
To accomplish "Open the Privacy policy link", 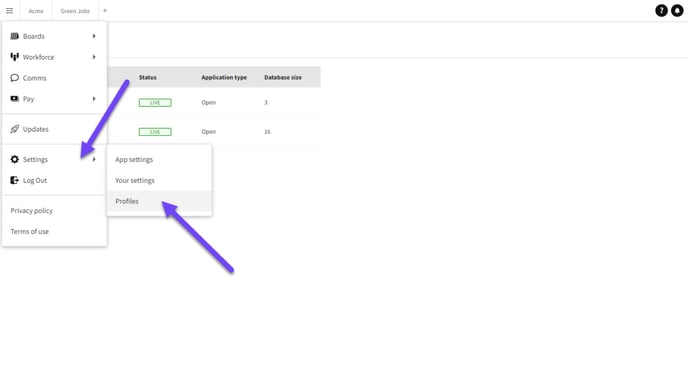I will [x=32, y=211].
